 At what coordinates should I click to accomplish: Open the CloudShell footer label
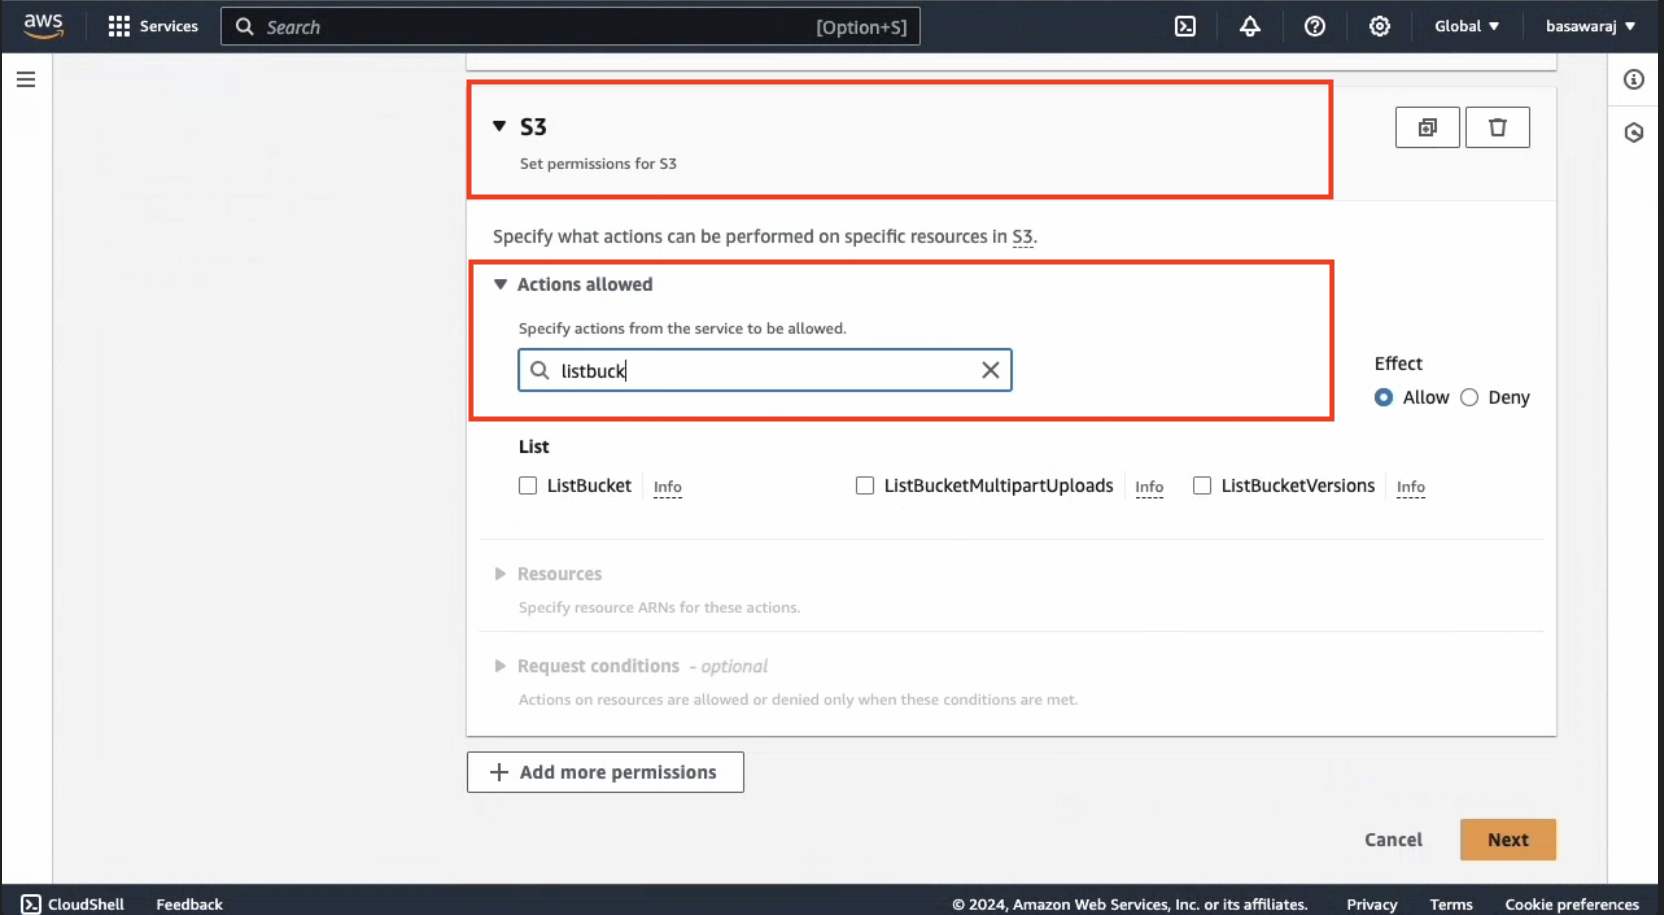point(86,904)
